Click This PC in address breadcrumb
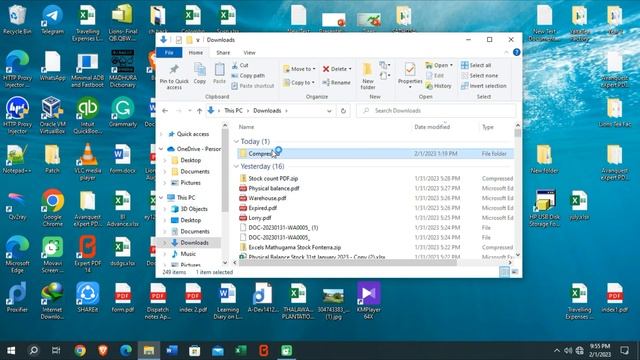This screenshot has height=360, width=640. coord(233,111)
